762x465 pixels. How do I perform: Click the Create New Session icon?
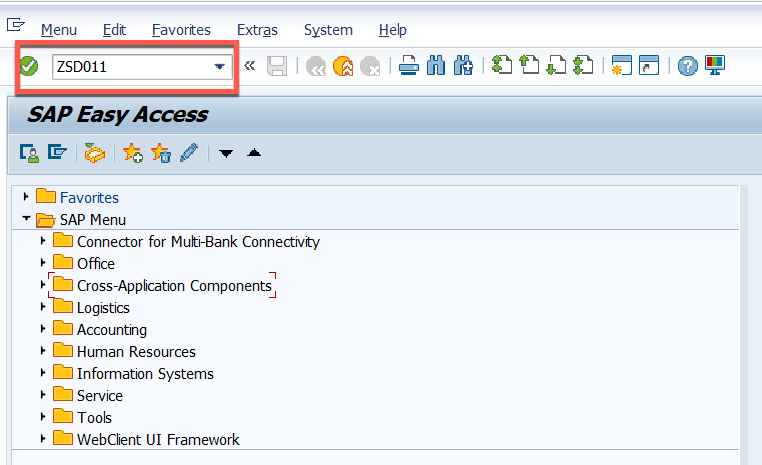(x=622, y=67)
